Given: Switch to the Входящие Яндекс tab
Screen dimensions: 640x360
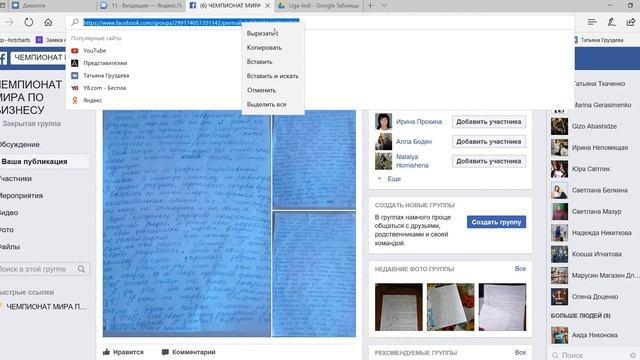Looking at the screenshot, I should tap(142, 5).
